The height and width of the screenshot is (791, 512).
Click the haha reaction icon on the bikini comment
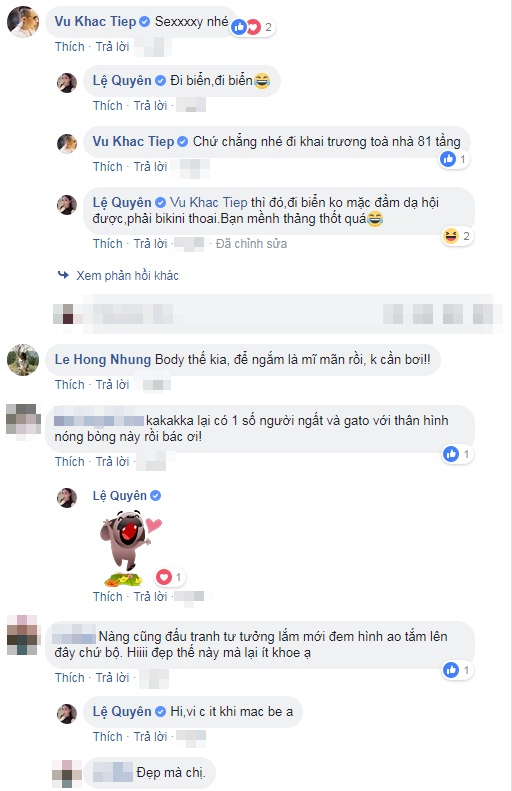point(450,236)
